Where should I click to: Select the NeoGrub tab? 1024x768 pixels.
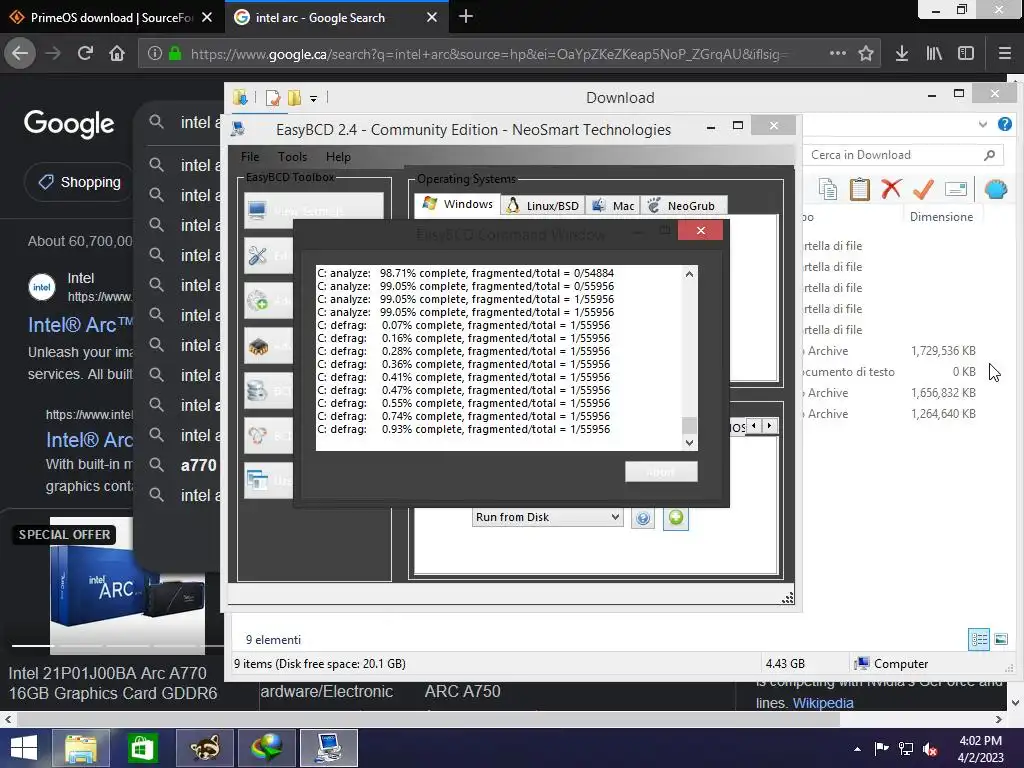point(683,206)
